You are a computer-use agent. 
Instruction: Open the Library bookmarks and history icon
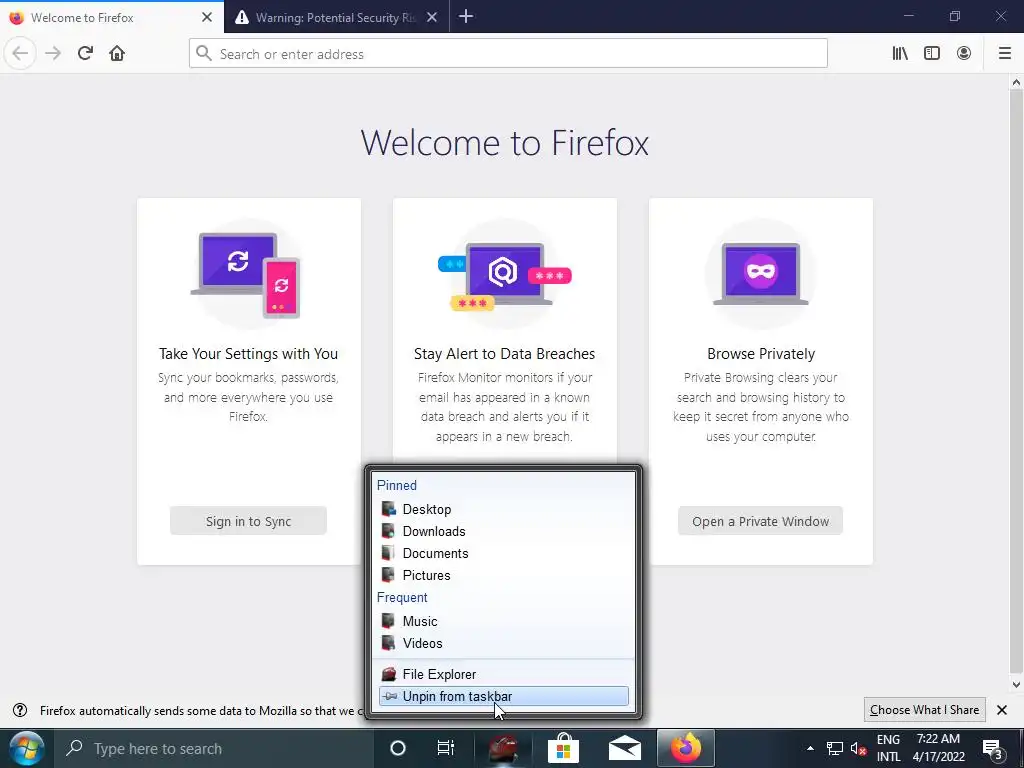pos(900,54)
